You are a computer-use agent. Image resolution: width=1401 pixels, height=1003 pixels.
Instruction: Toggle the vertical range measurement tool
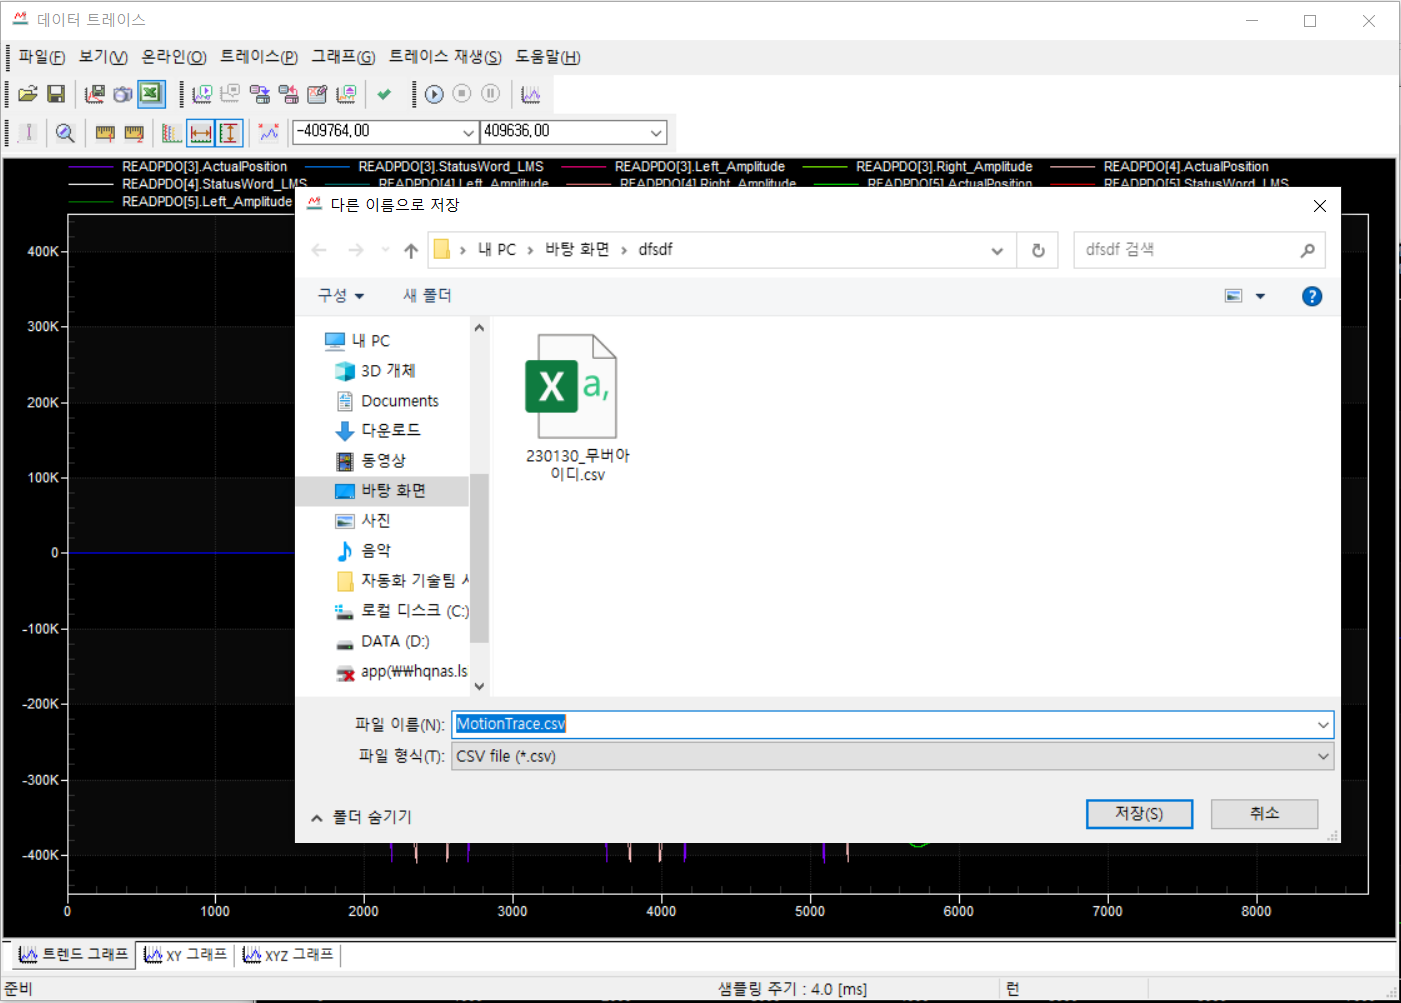[229, 132]
